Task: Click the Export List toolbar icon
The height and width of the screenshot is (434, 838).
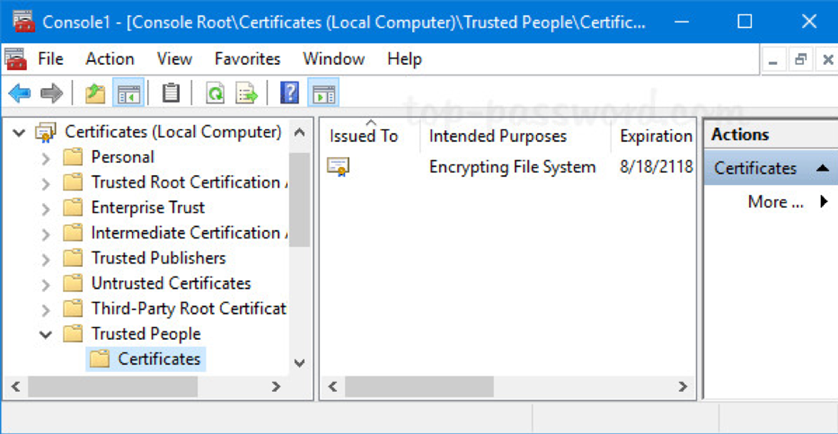Action: [x=247, y=94]
